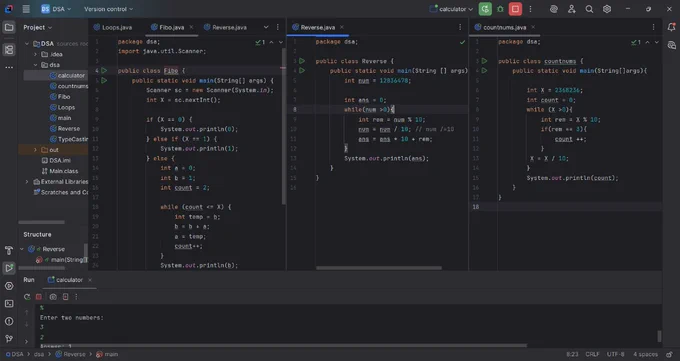Open the Project view mode dropdown
Viewport: 680px width, 361px height.
tap(38, 27)
